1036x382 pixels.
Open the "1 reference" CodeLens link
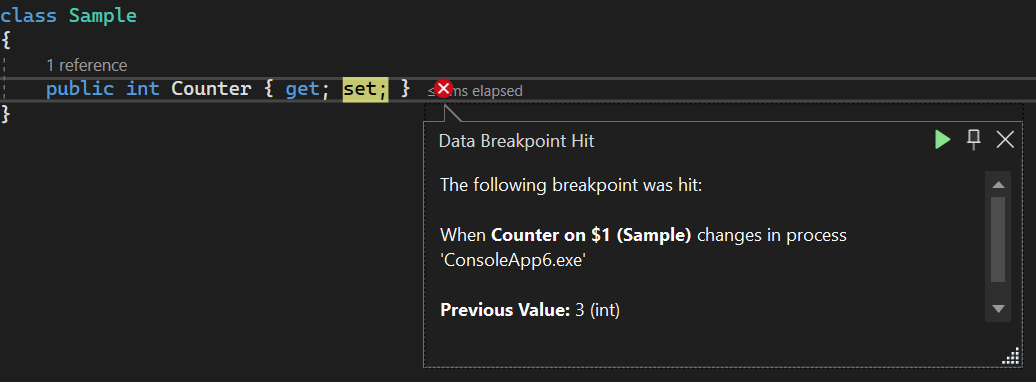87,65
